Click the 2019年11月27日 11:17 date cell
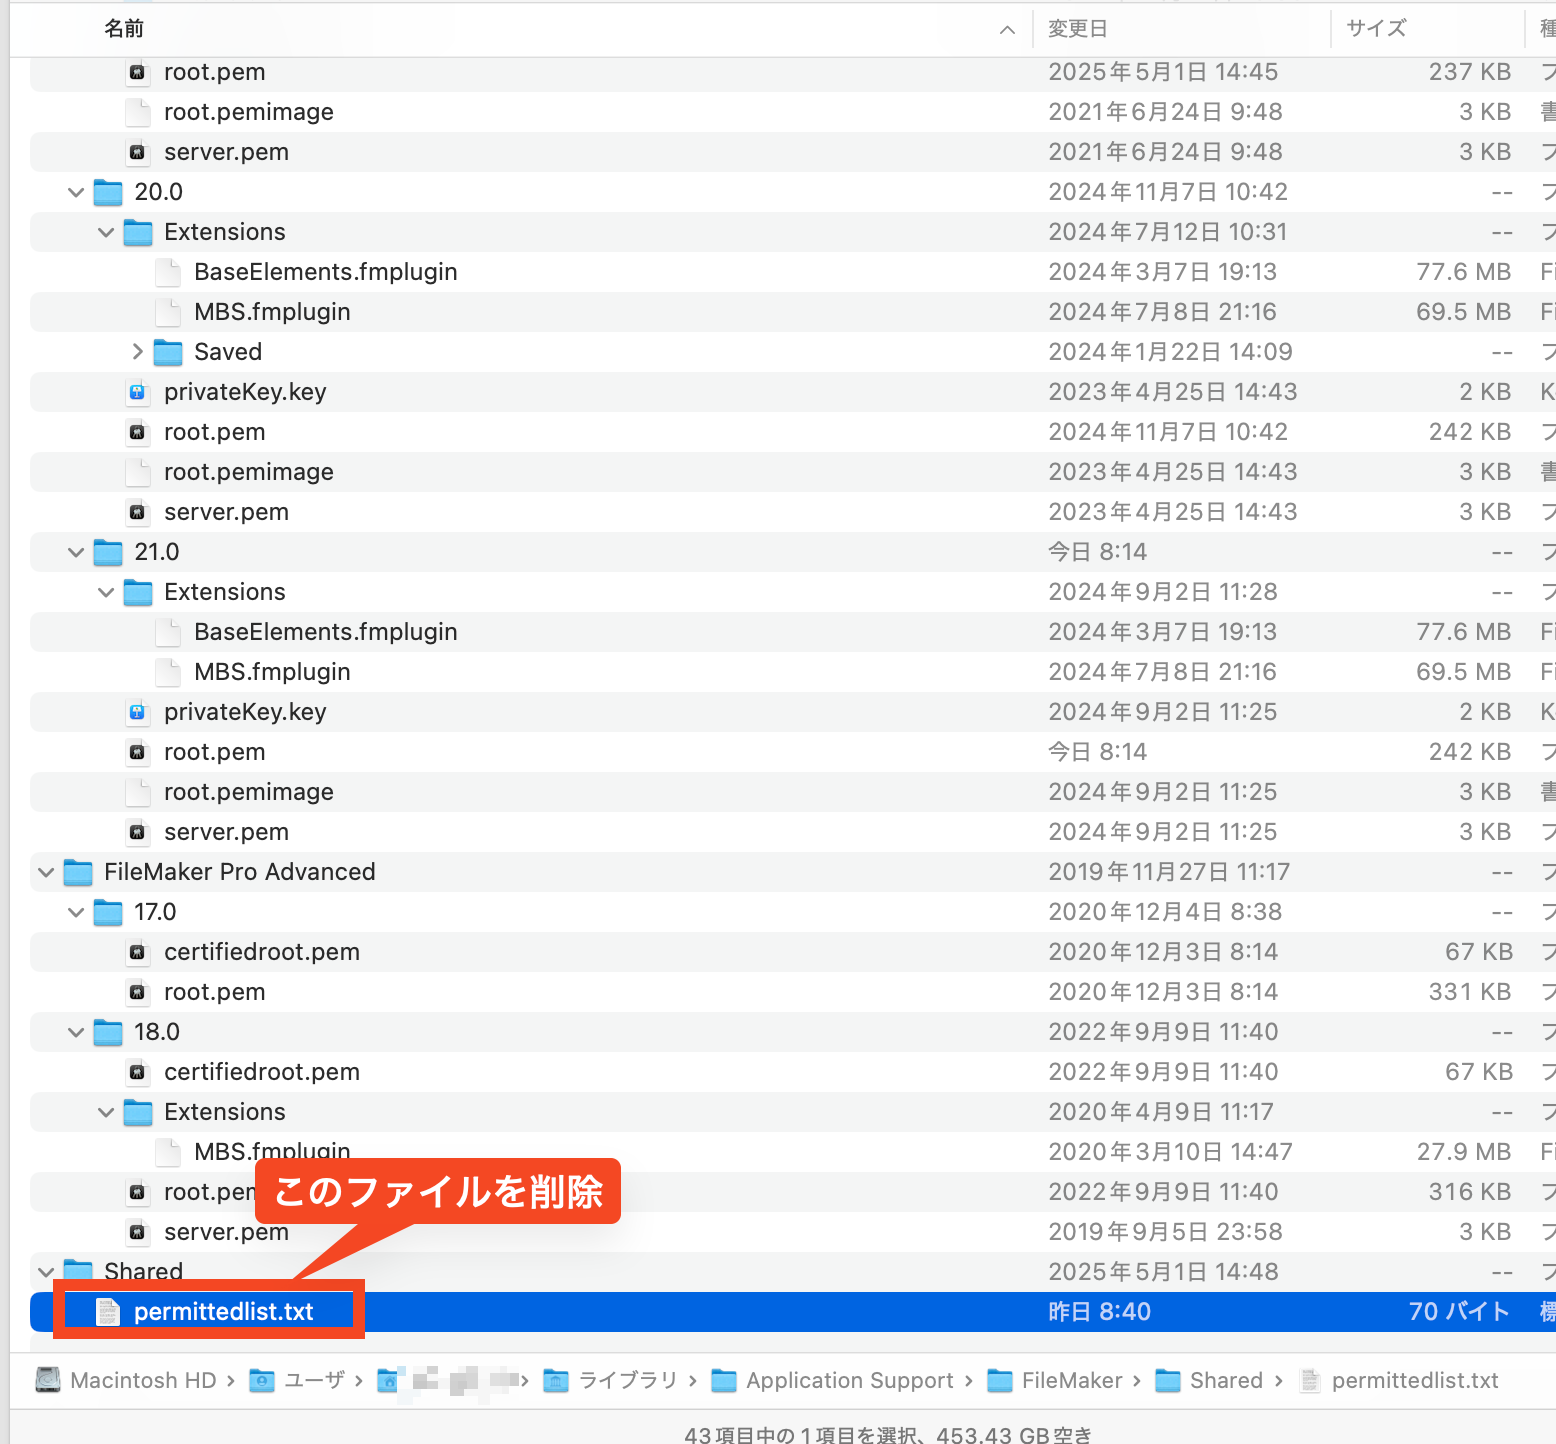The width and height of the screenshot is (1556, 1444). [x=1169, y=872]
